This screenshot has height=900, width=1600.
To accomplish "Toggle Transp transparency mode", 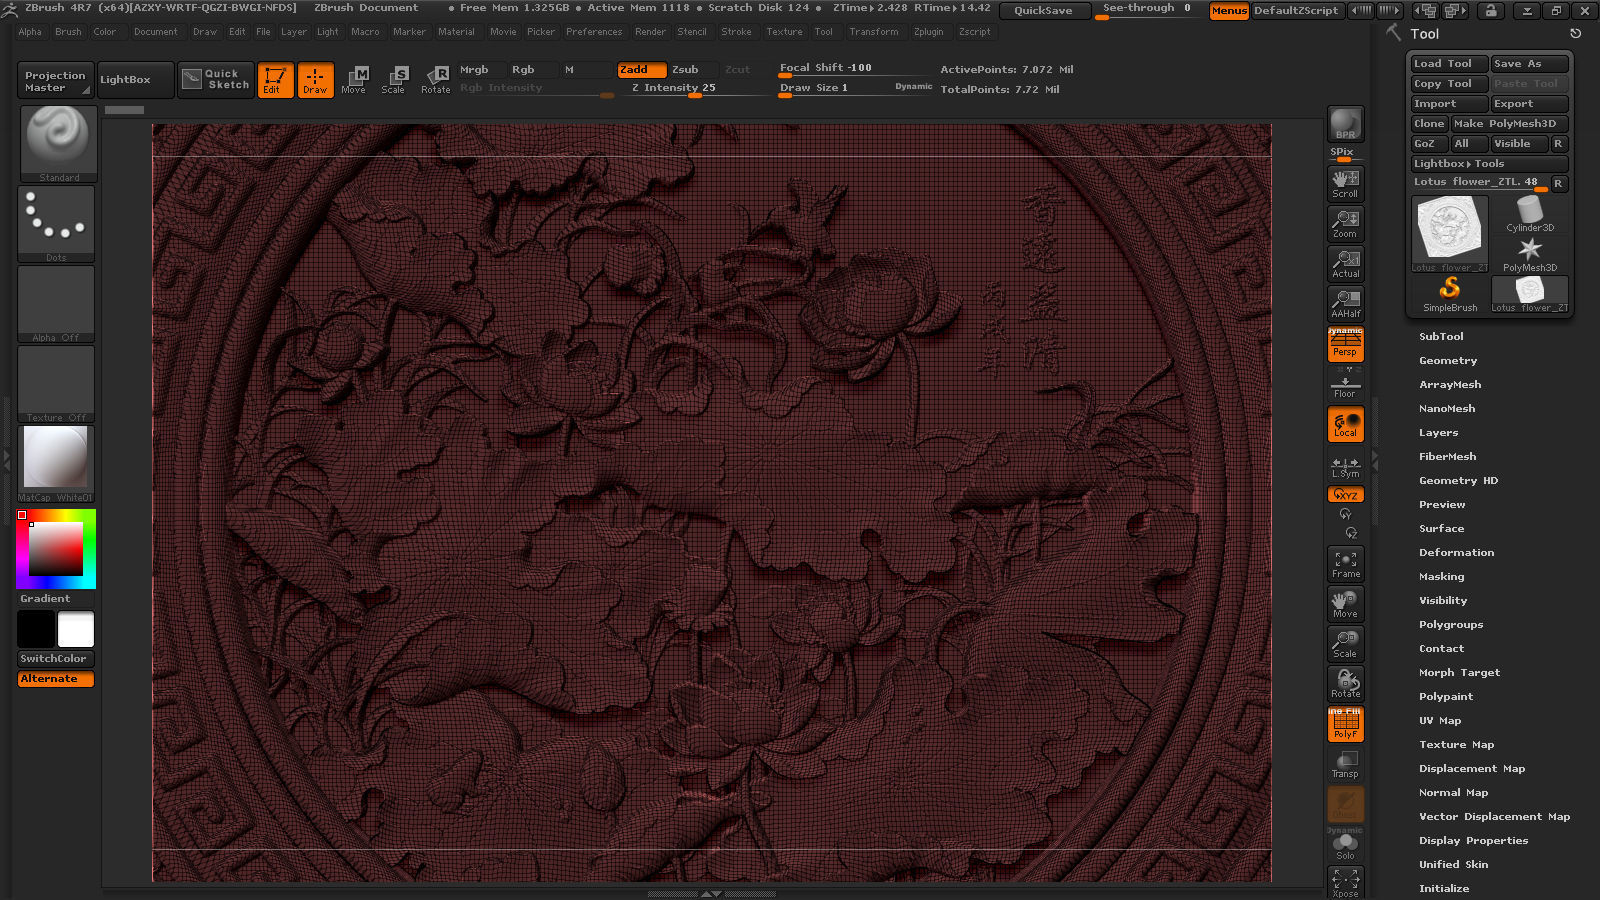I will [x=1345, y=764].
